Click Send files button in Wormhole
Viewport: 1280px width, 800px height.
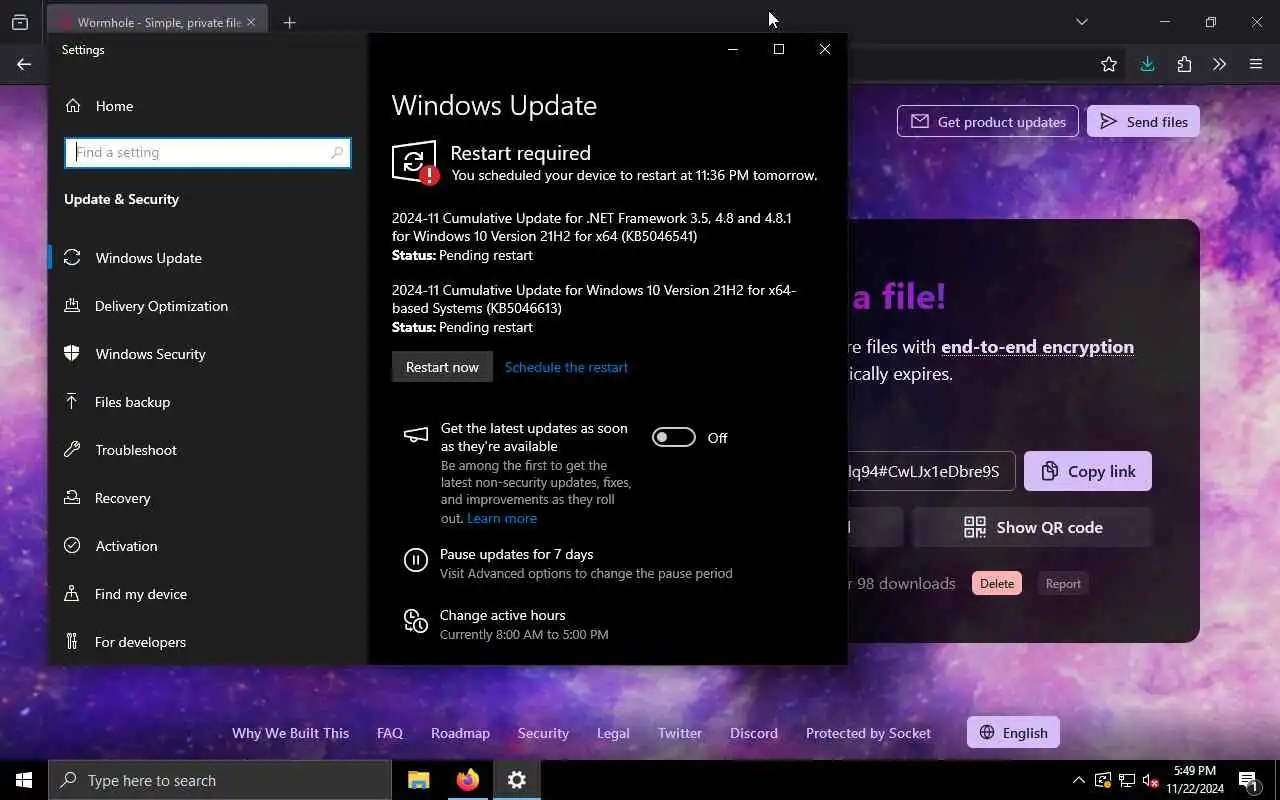click(1143, 122)
